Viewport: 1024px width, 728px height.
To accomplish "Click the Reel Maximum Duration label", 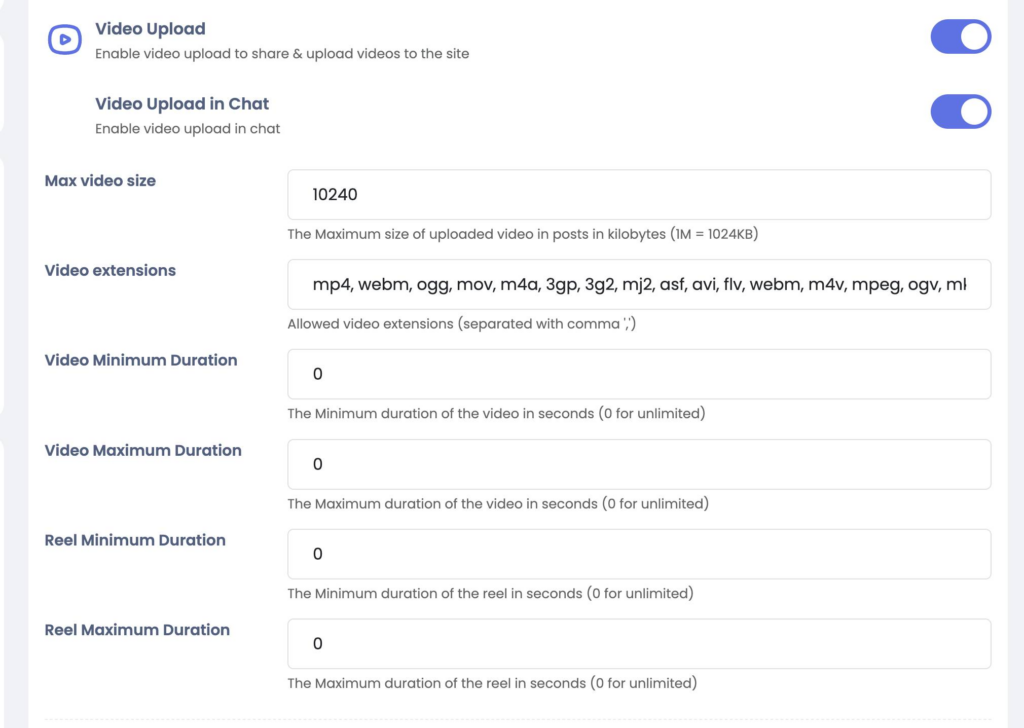I will point(137,631).
